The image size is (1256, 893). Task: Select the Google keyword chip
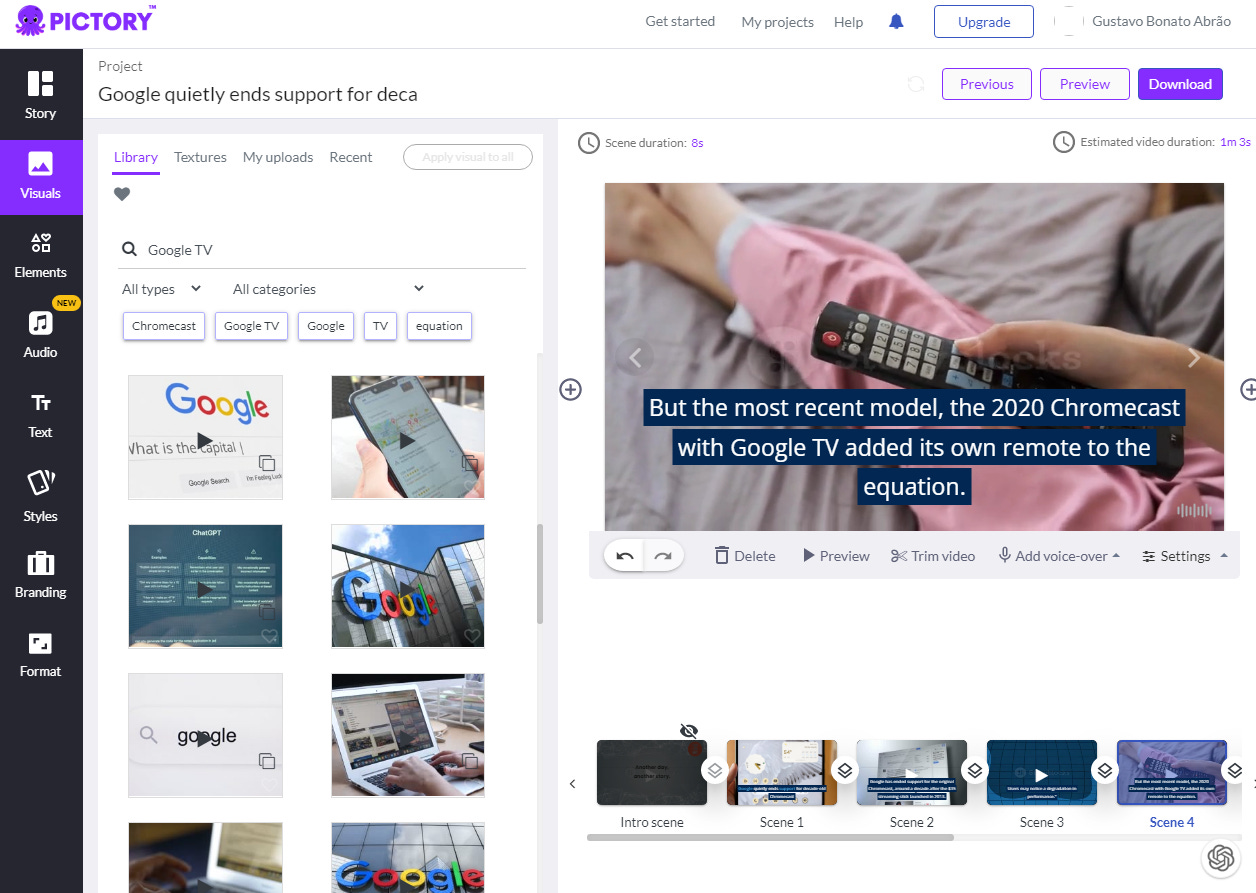(326, 326)
